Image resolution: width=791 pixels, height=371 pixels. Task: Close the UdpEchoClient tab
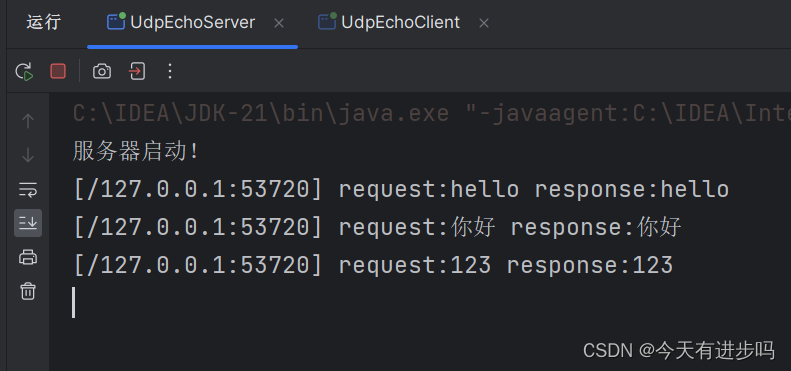(484, 23)
